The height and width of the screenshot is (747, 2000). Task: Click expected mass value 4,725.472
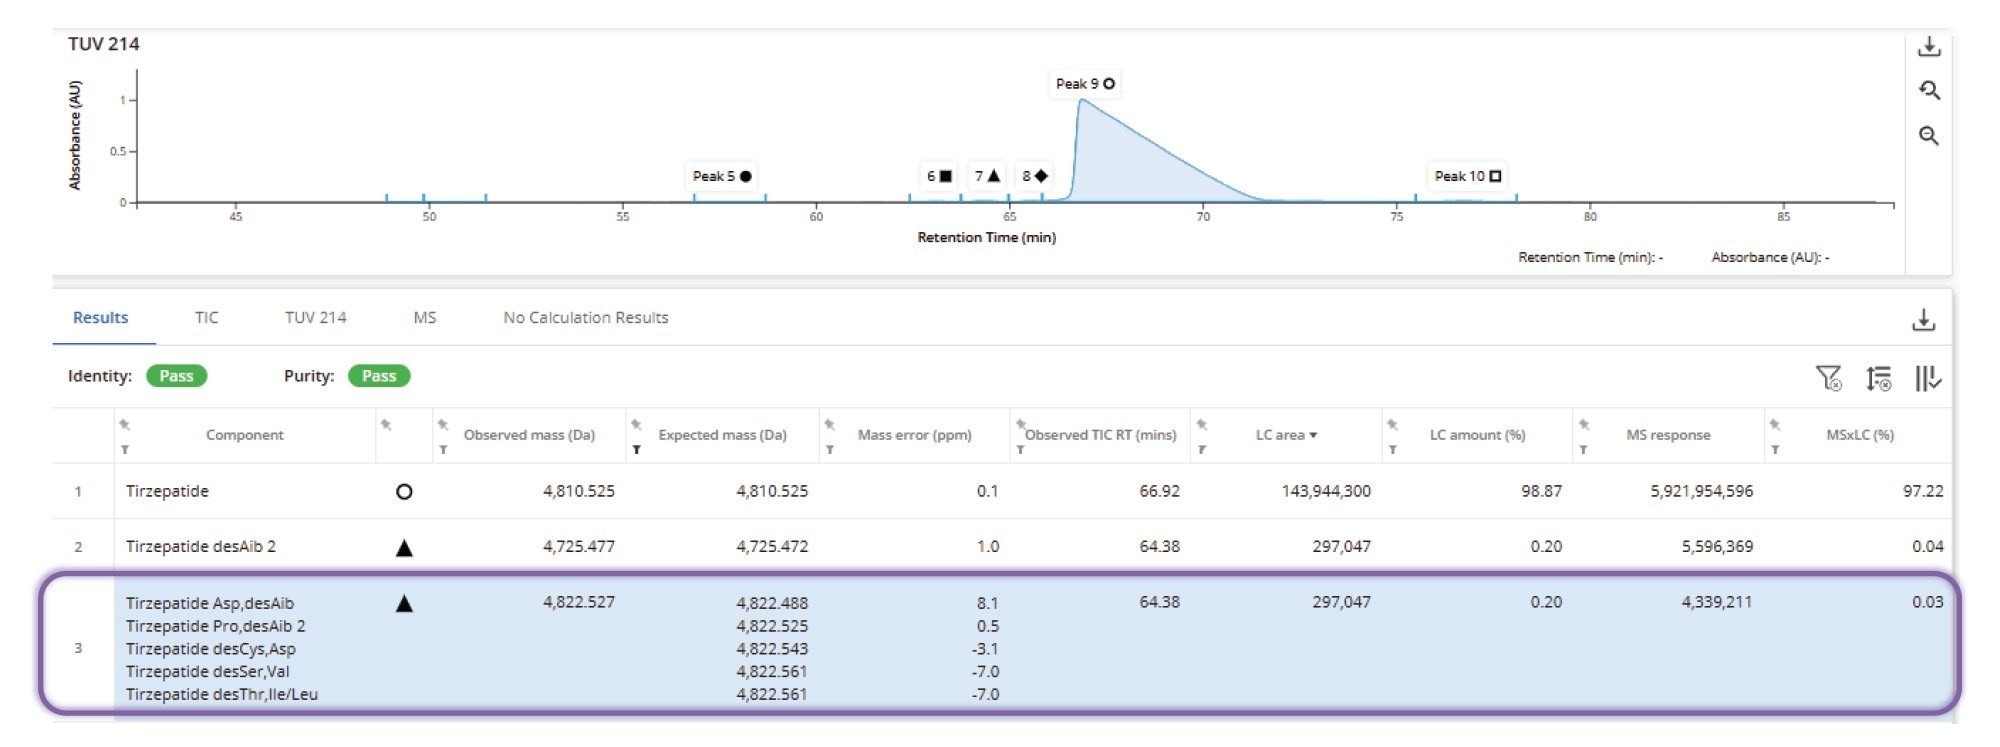pyautogui.click(x=772, y=547)
